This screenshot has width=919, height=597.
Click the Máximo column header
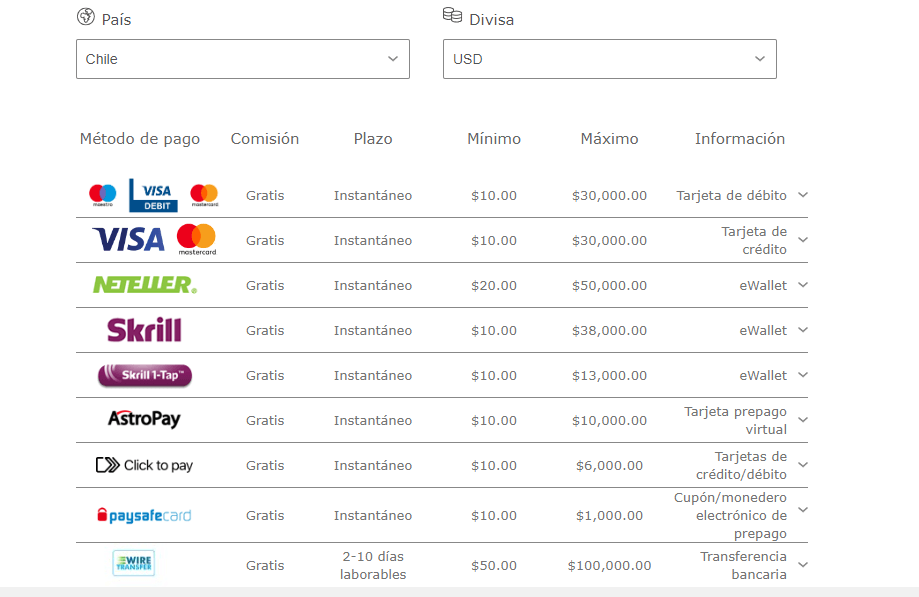tap(610, 139)
